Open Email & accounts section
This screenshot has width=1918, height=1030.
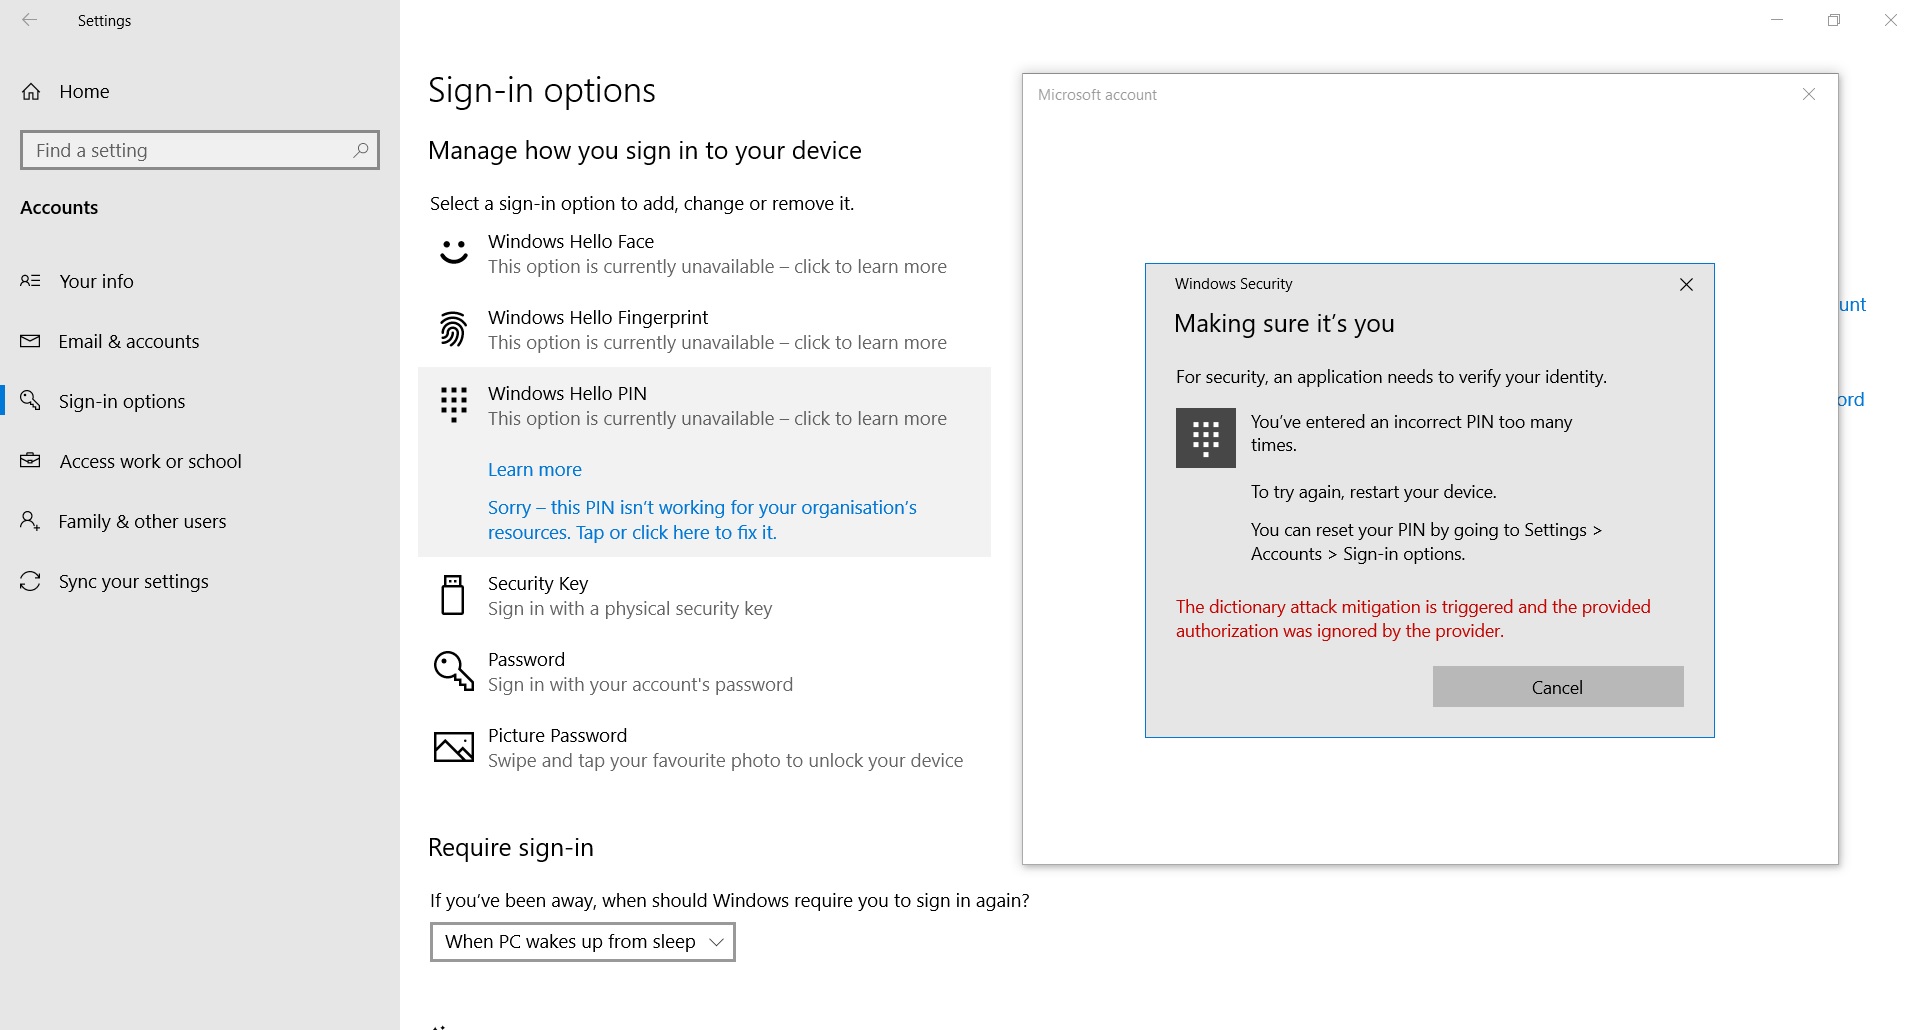[x=200, y=341]
